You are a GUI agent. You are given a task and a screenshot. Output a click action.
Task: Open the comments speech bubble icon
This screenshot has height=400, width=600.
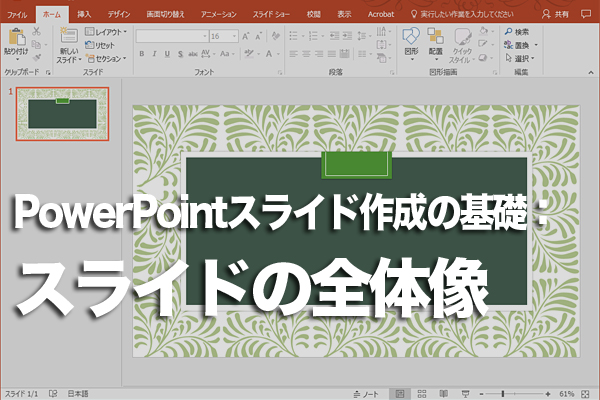click(585, 14)
